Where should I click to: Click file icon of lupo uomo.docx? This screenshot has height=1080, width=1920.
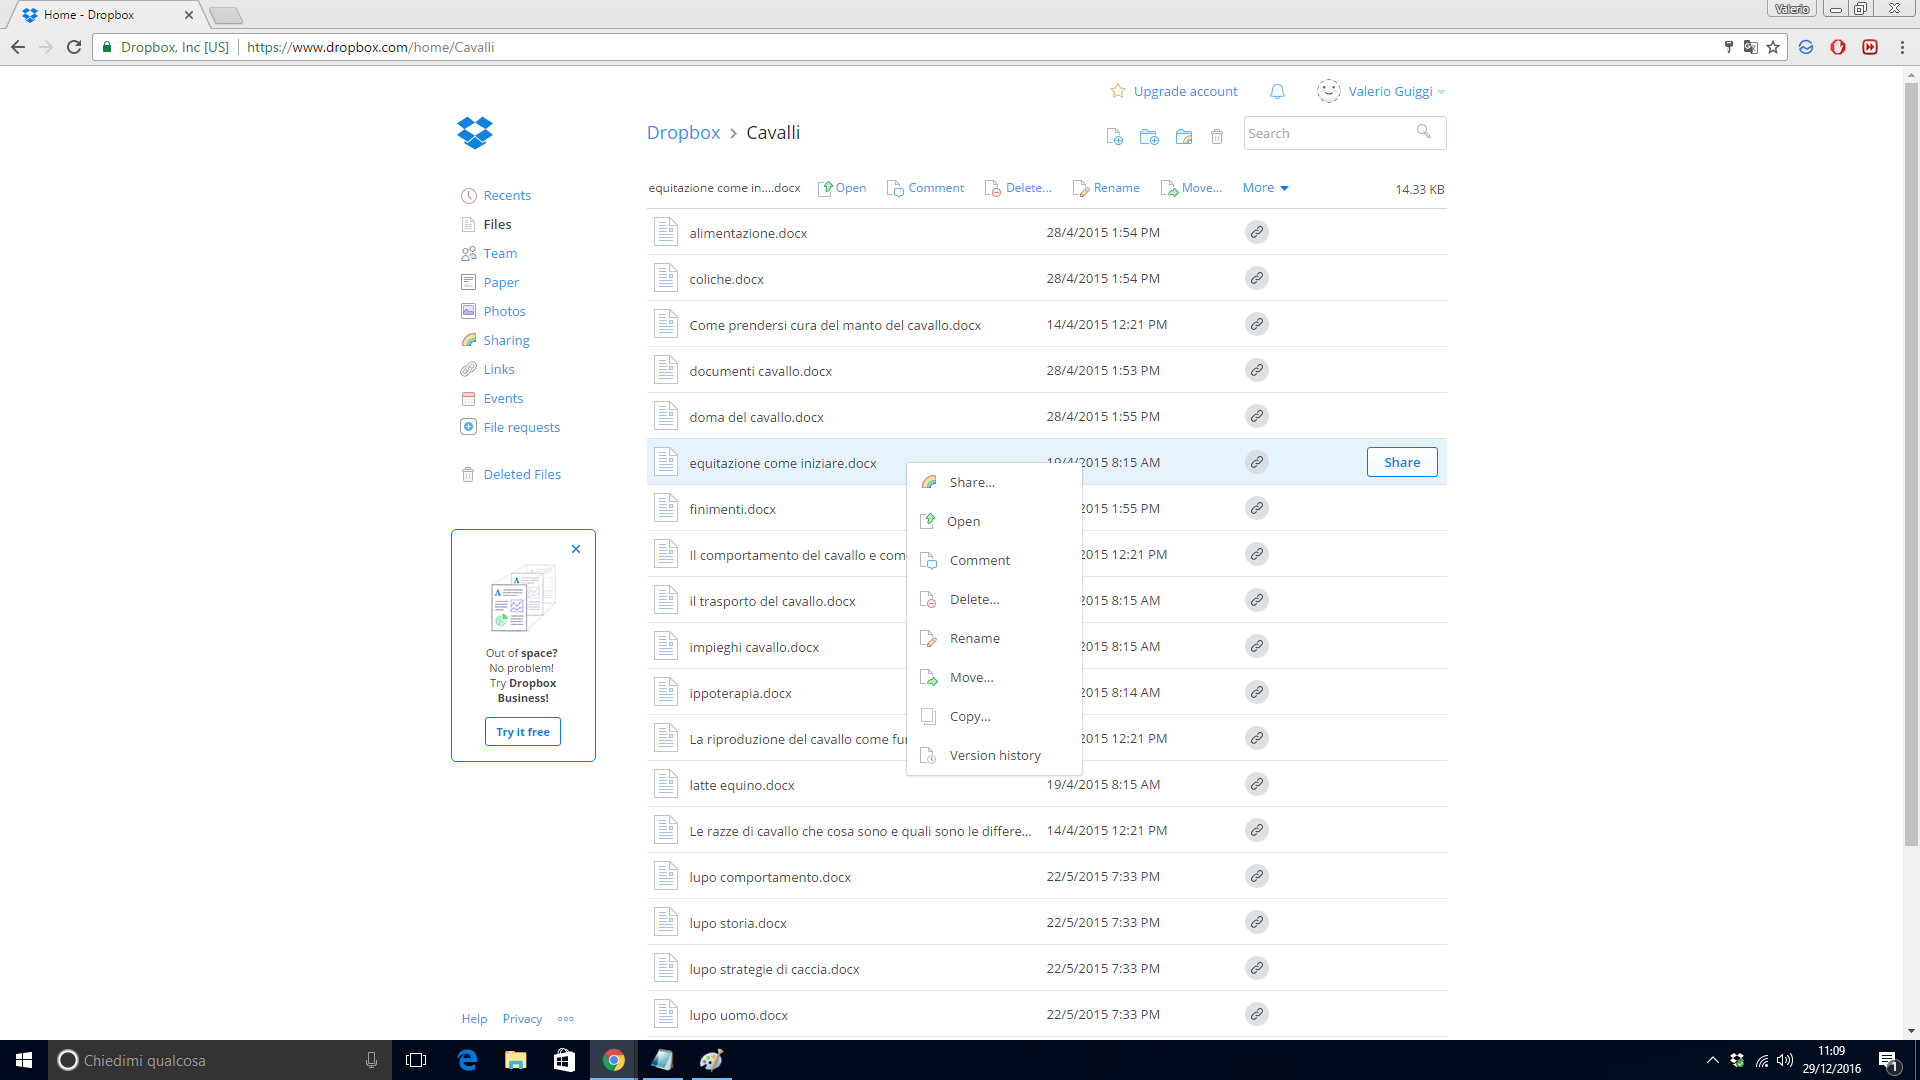[x=666, y=1014]
